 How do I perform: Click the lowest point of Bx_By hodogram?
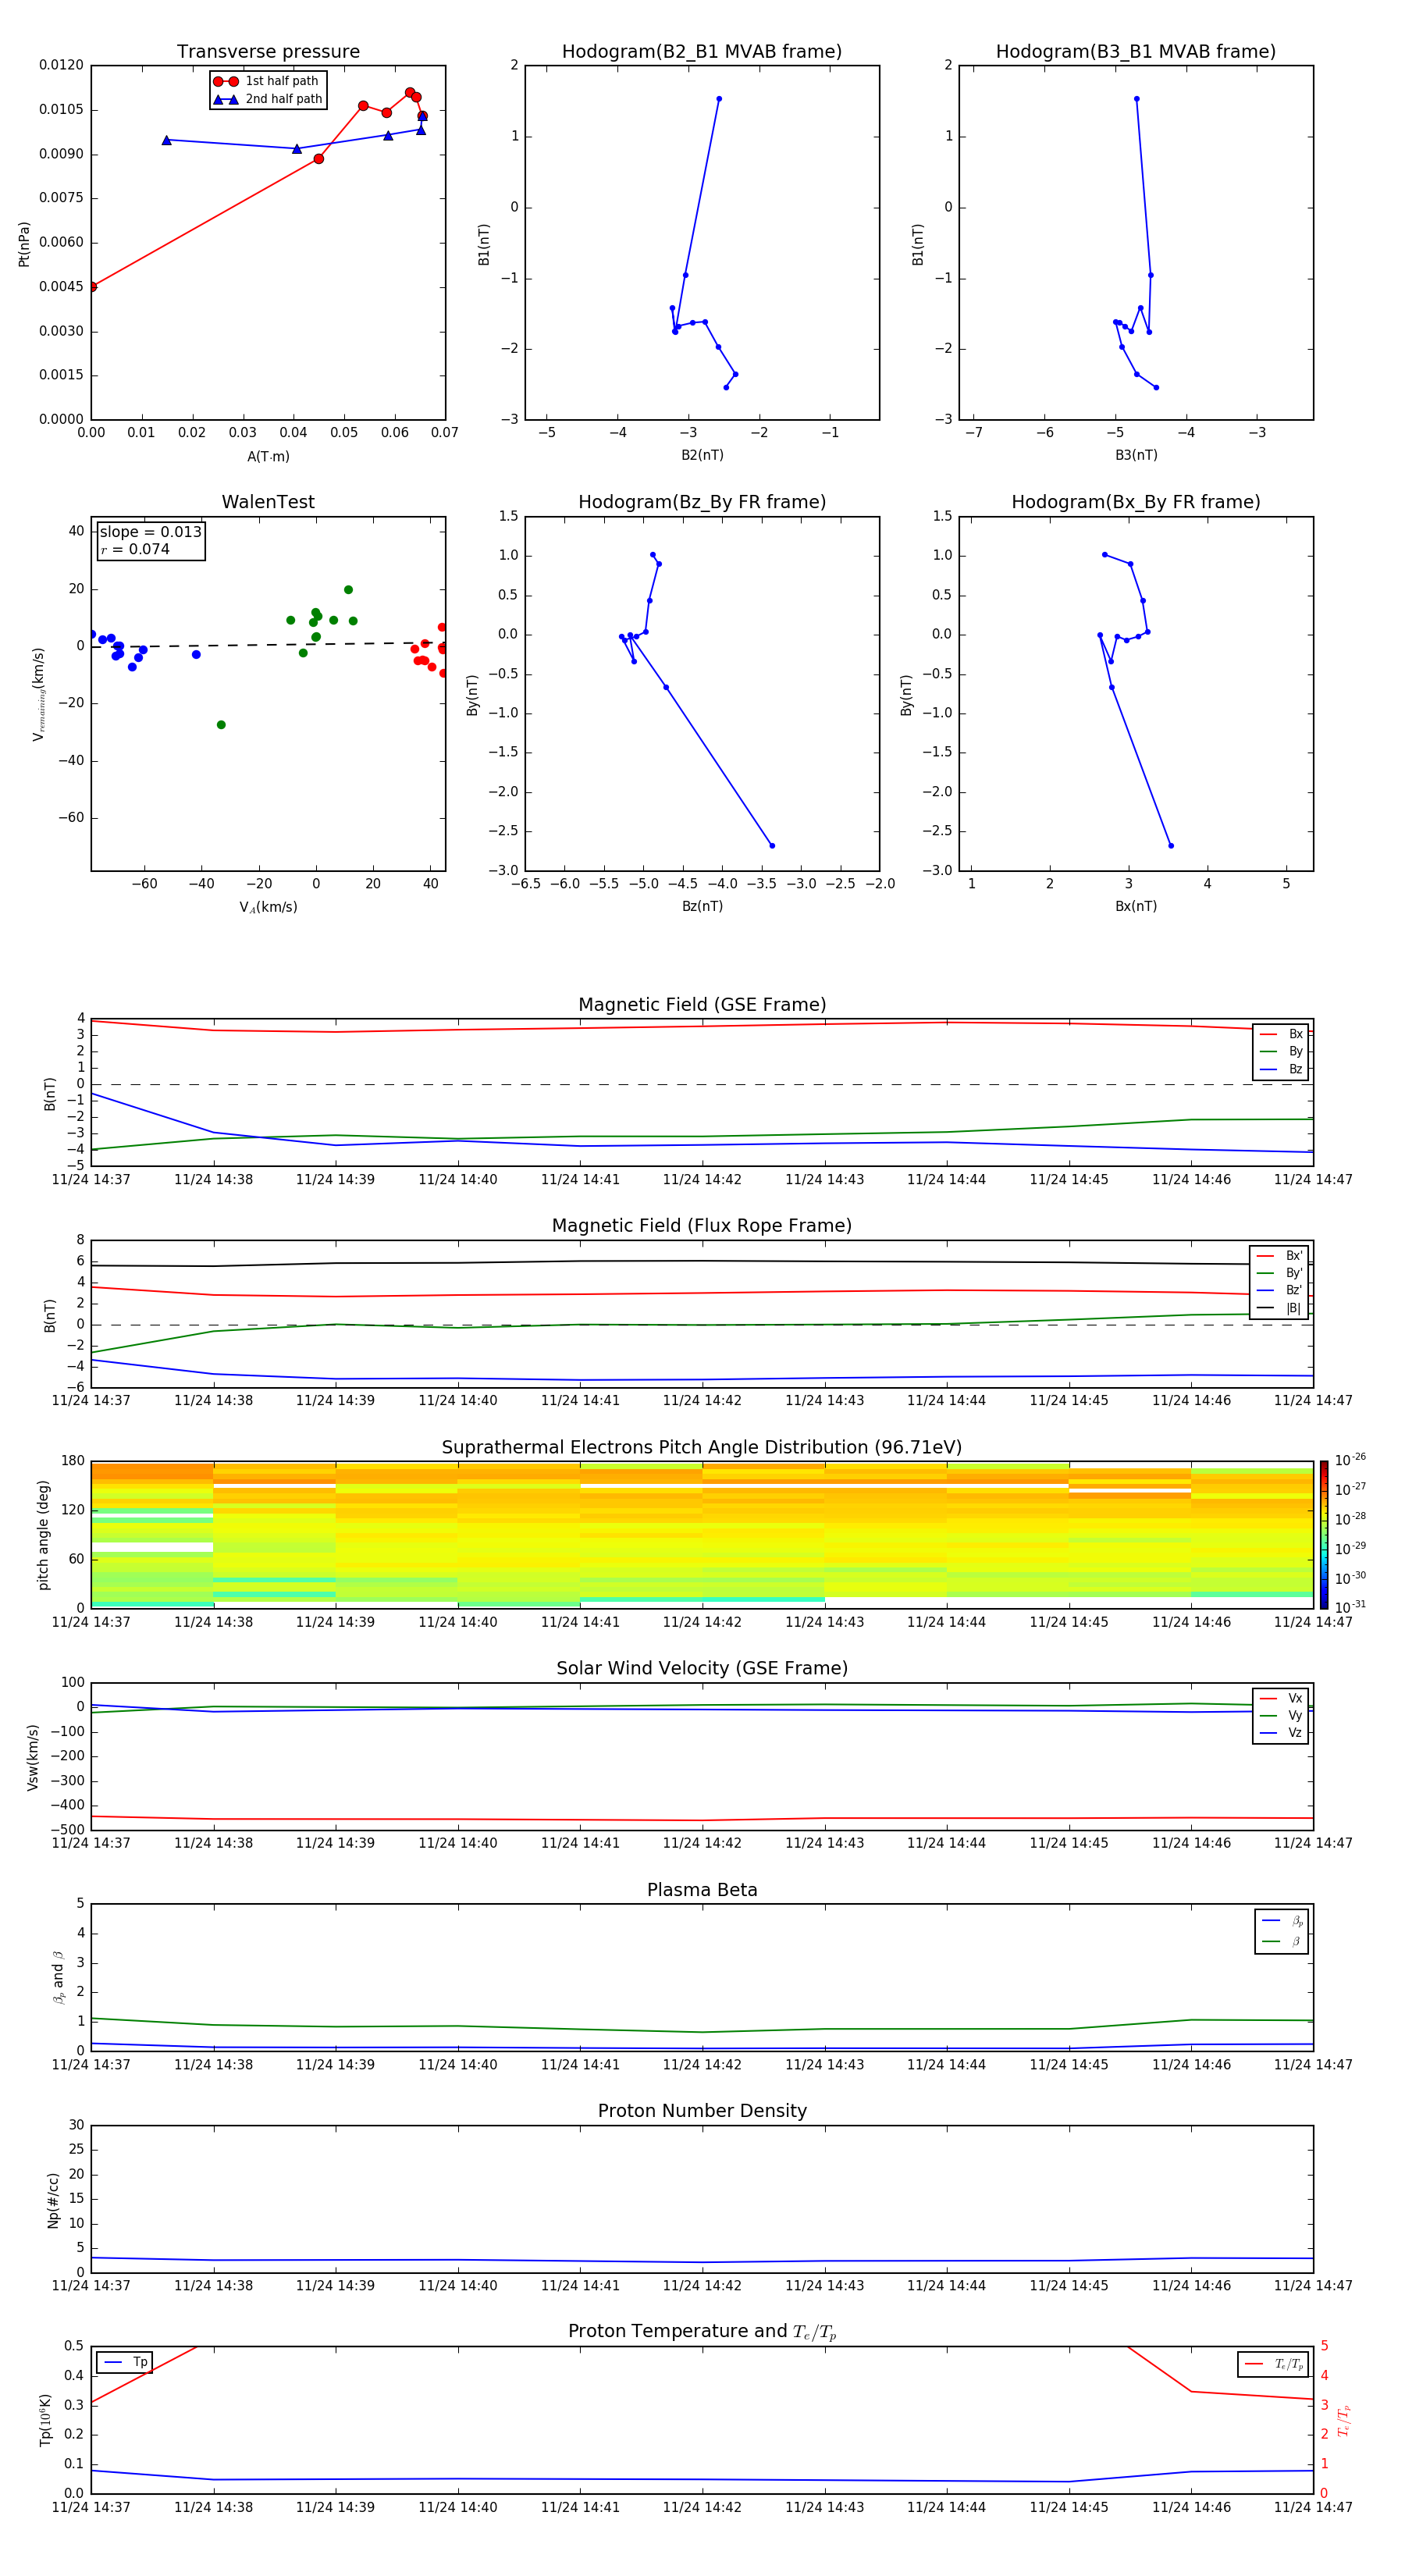[1171, 846]
